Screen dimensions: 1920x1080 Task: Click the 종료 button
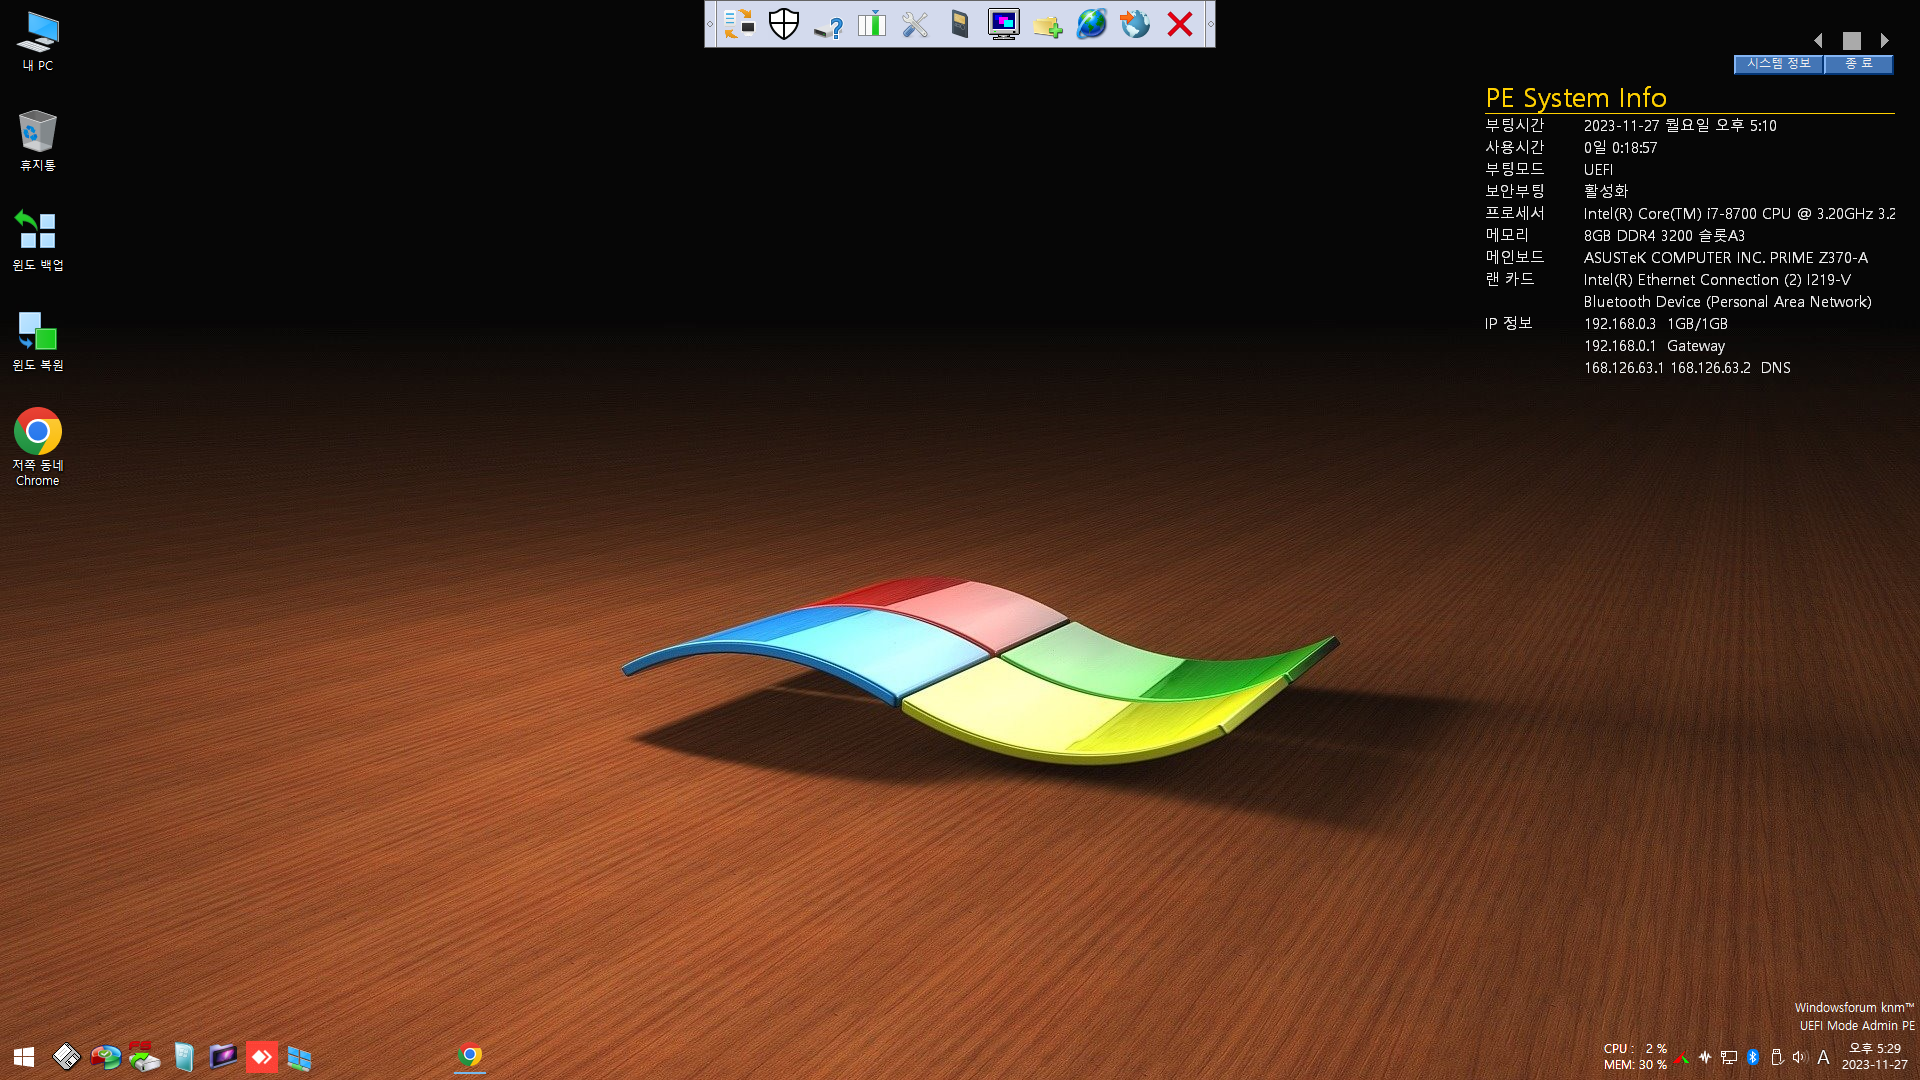tap(1858, 63)
